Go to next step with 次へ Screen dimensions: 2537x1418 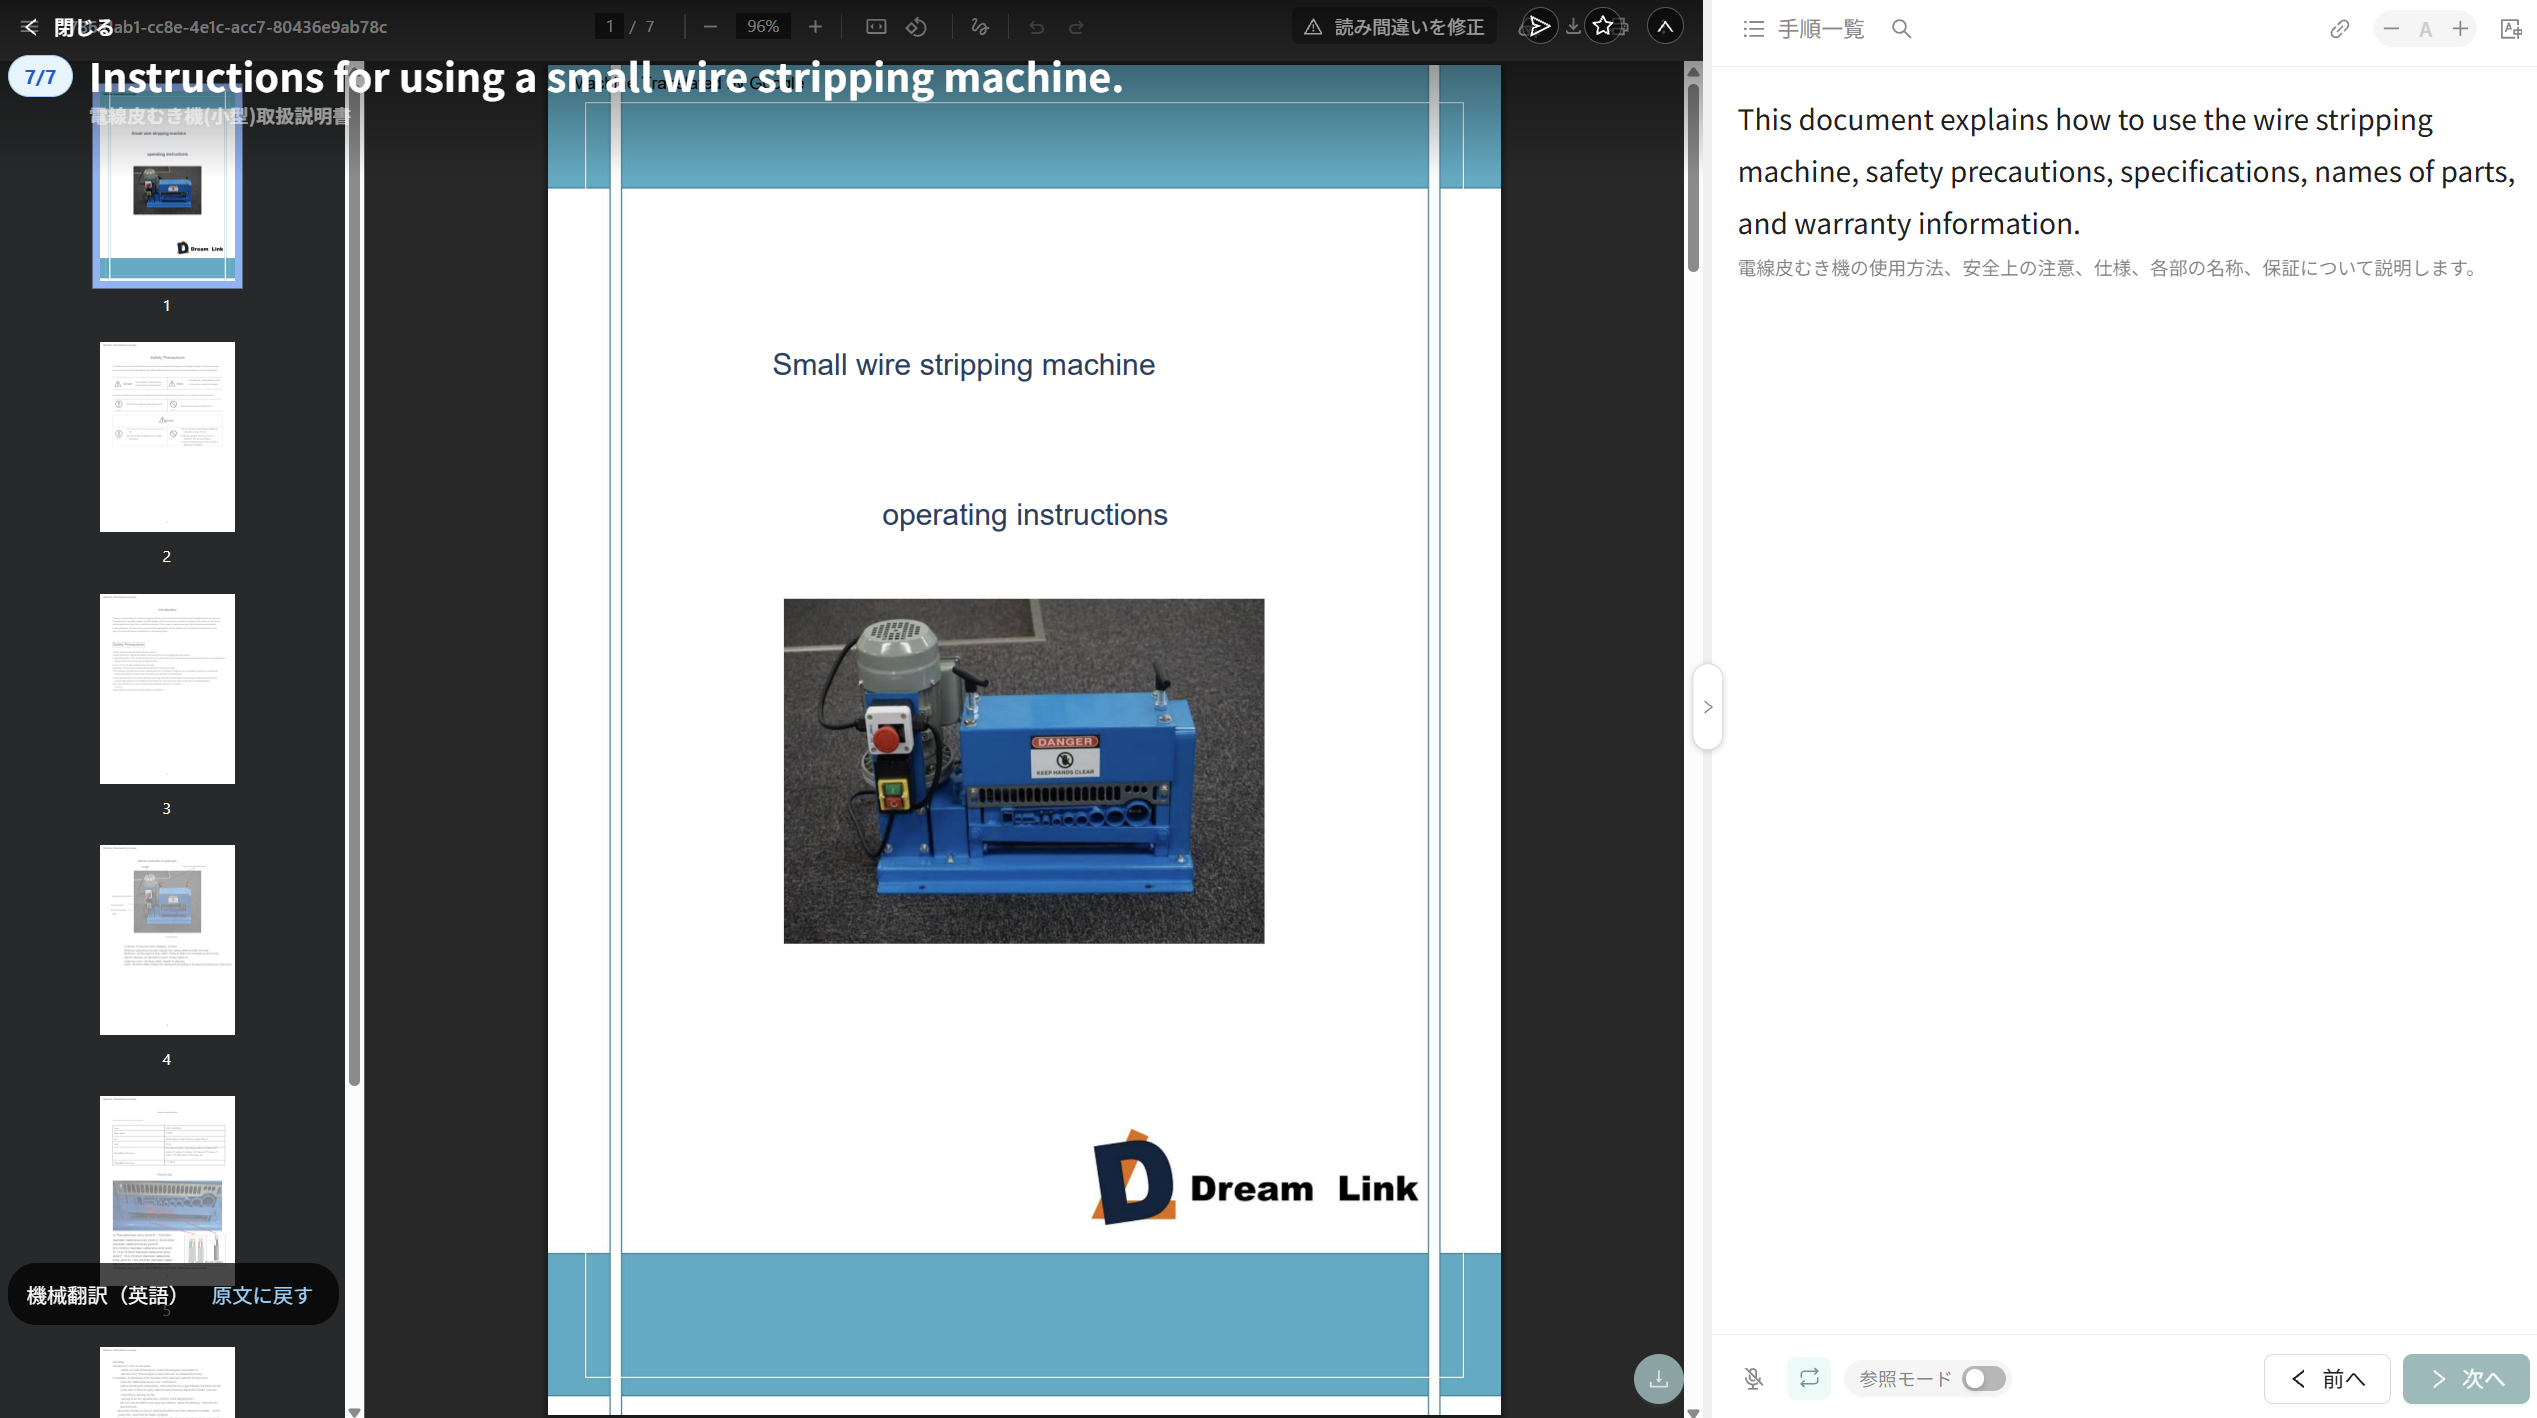coord(2466,1379)
